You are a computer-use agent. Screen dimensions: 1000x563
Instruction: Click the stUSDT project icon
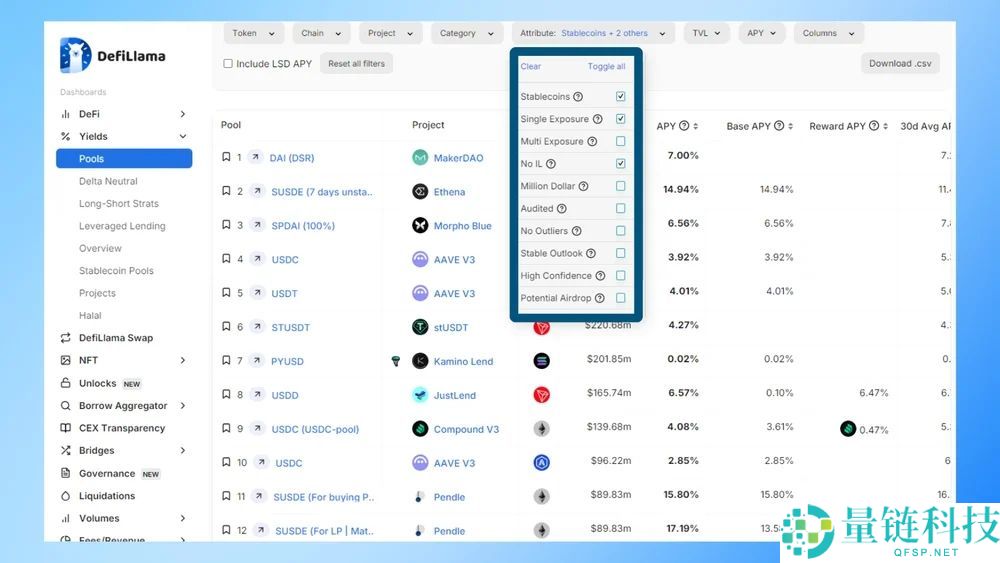pyautogui.click(x=420, y=327)
